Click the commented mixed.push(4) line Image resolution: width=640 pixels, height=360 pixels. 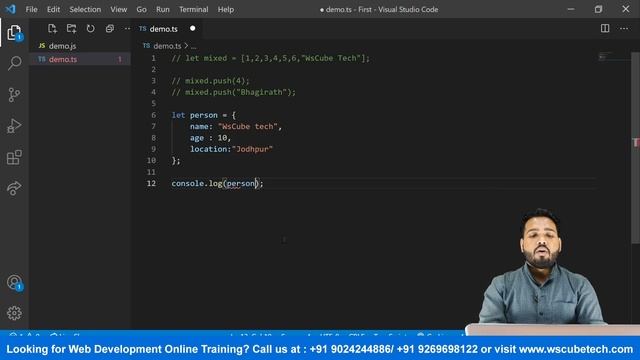210,81
